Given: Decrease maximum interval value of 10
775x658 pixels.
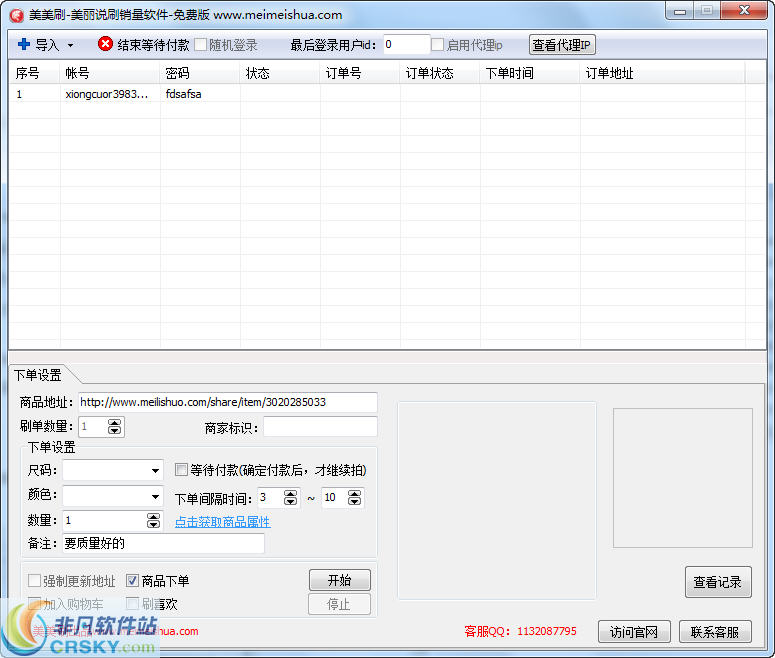Looking at the screenshot, I should coord(354,502).
